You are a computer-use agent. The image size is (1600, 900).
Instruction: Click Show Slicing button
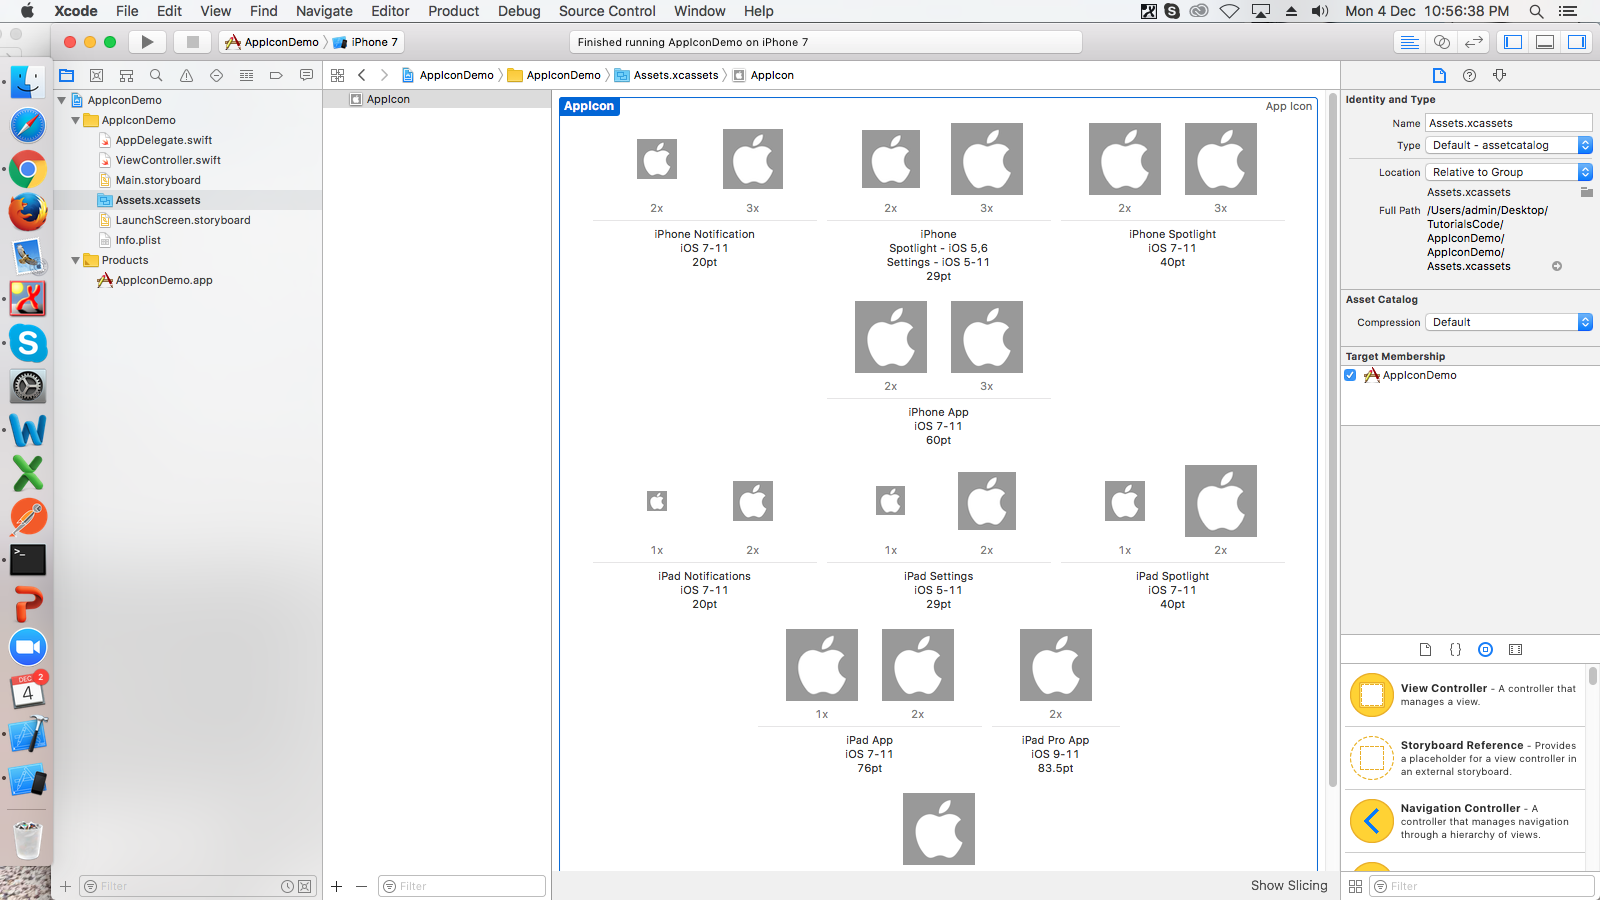click(1289, 885)
